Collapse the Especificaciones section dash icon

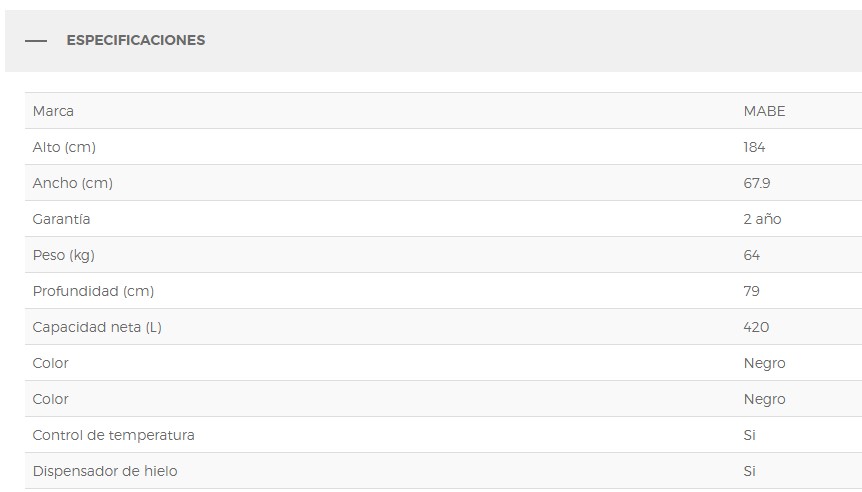click(36, 41)
